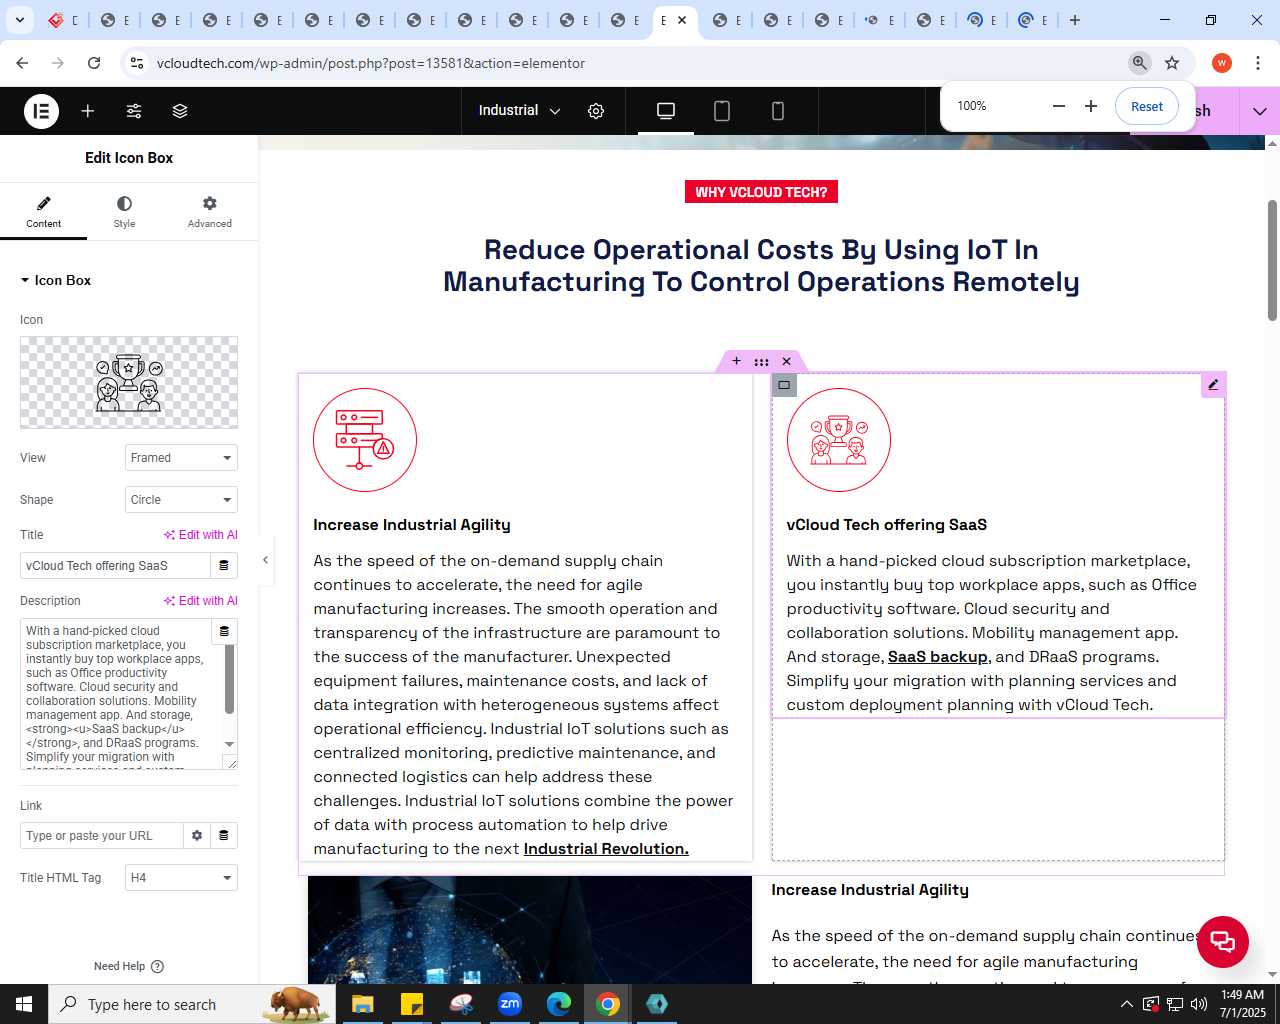Click the section drag dots handle
Viewport: 1280px width, 1024px height.
point(762,361)
